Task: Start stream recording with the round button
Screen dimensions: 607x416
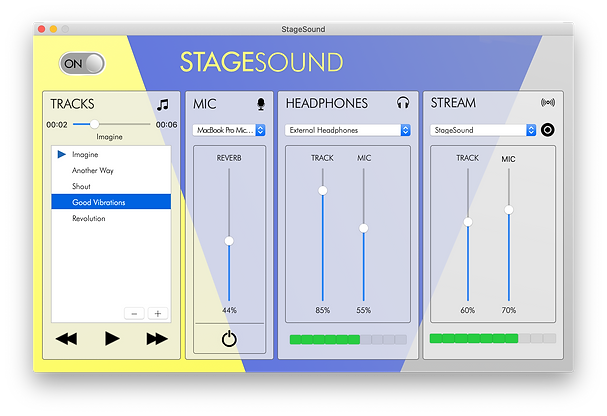Action: tap(547, 130)
